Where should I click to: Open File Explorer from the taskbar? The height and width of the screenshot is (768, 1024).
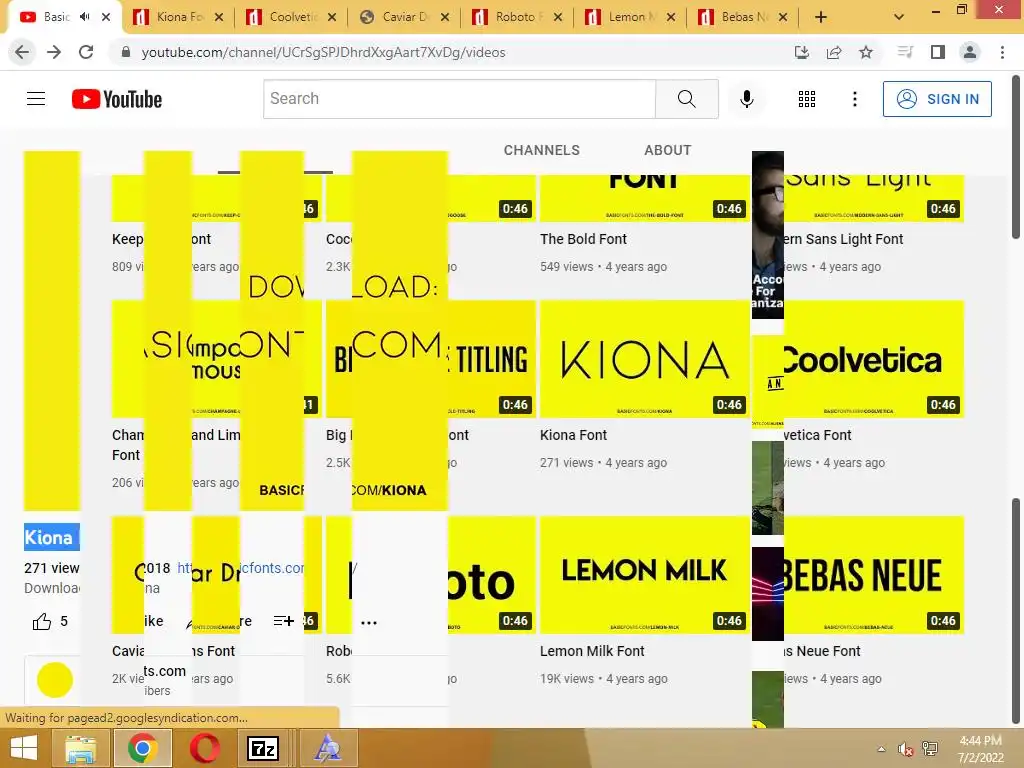tap(80, 748)
